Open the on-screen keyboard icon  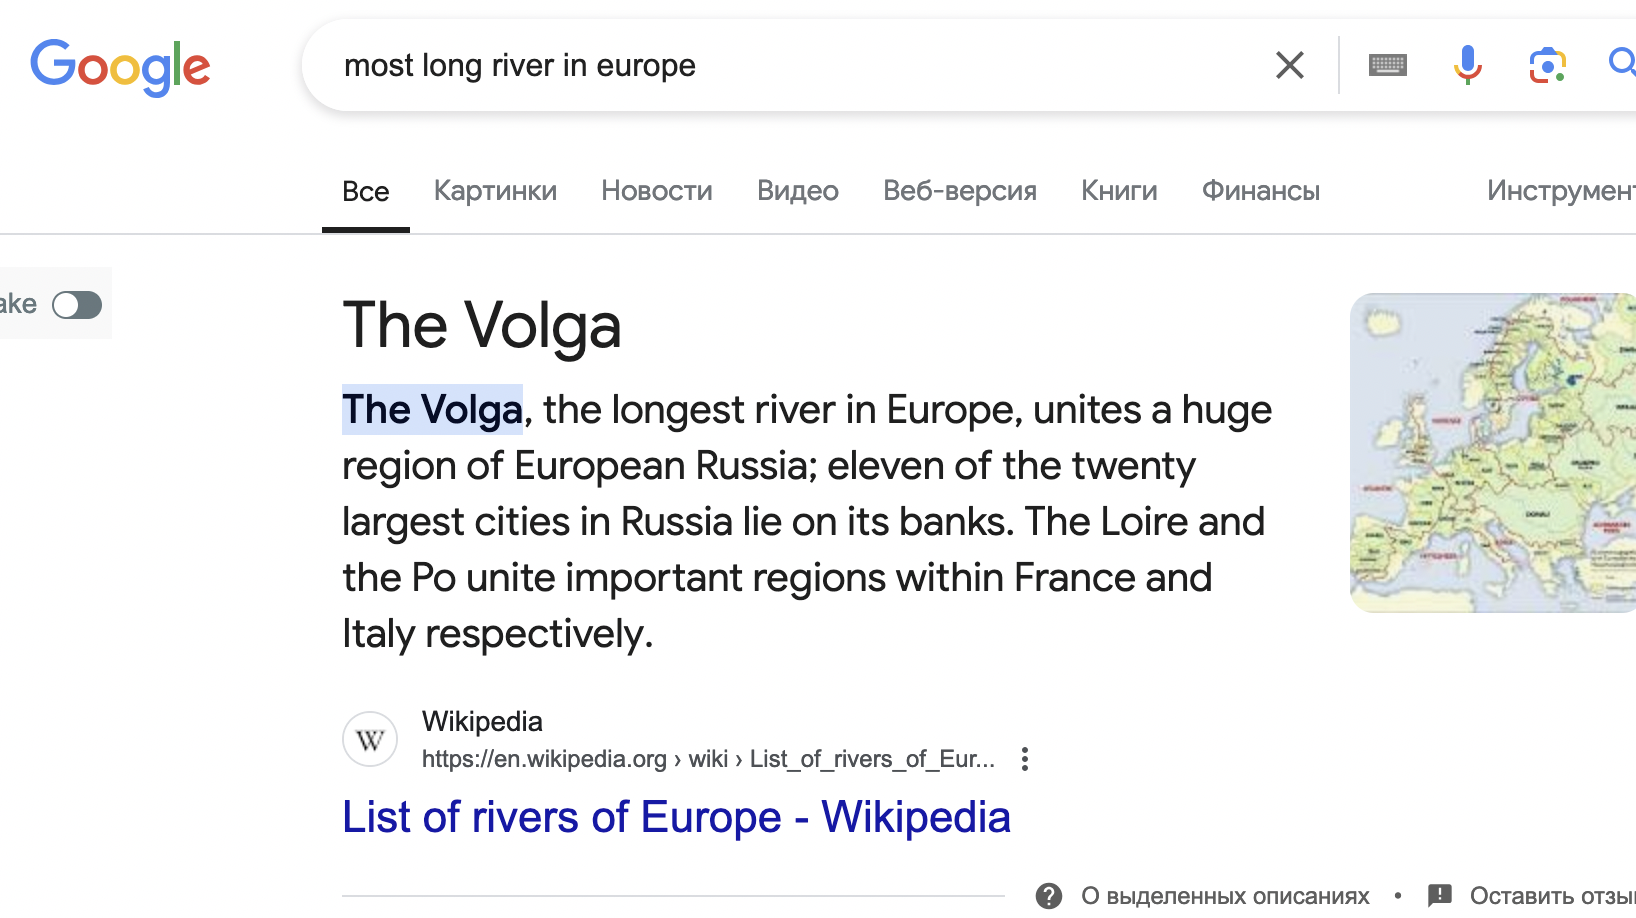(1387, 66)
